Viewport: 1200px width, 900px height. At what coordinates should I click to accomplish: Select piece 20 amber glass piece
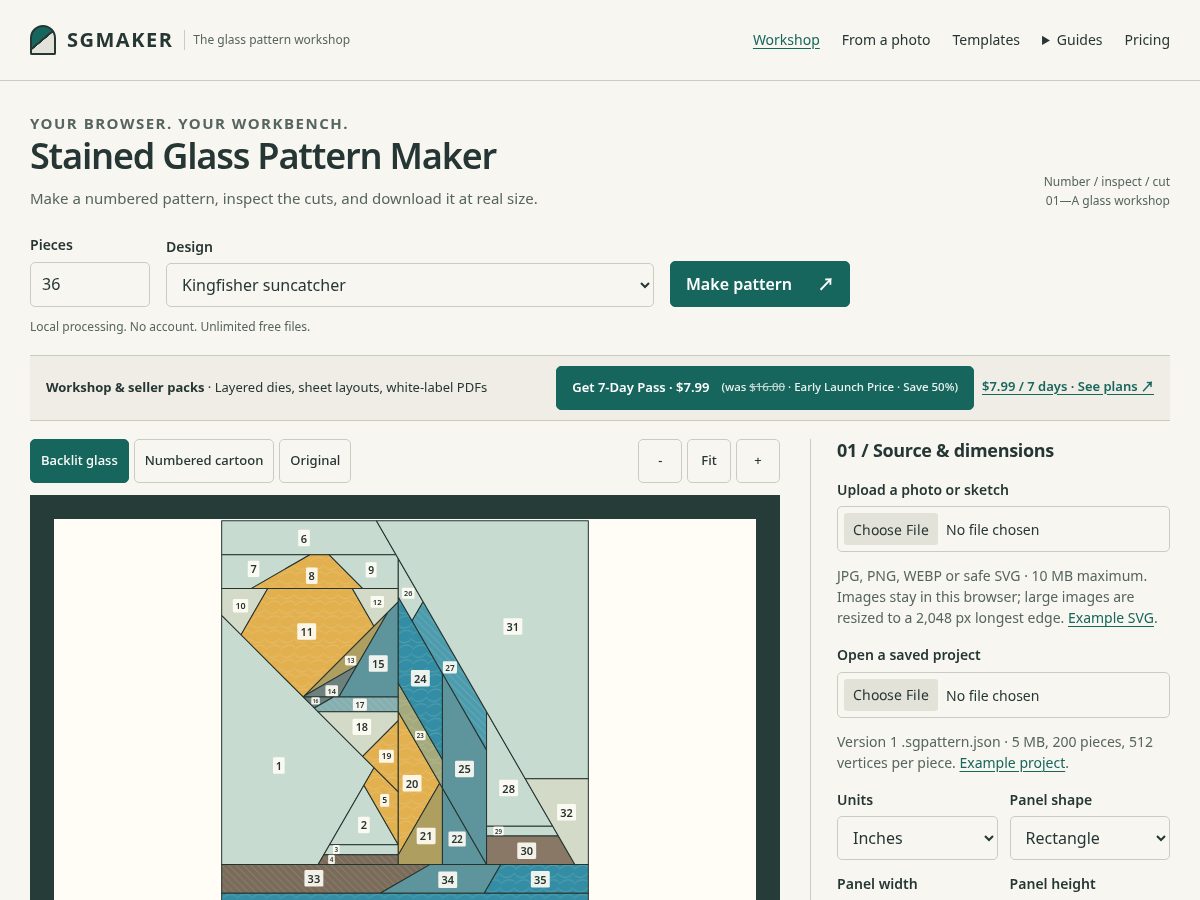(x=412, y=784)
